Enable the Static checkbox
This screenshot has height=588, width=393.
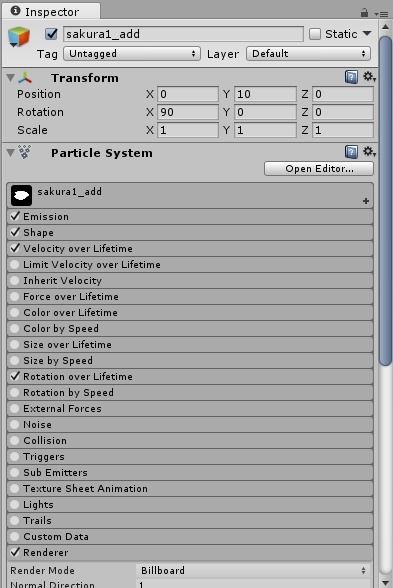point(315,34)
